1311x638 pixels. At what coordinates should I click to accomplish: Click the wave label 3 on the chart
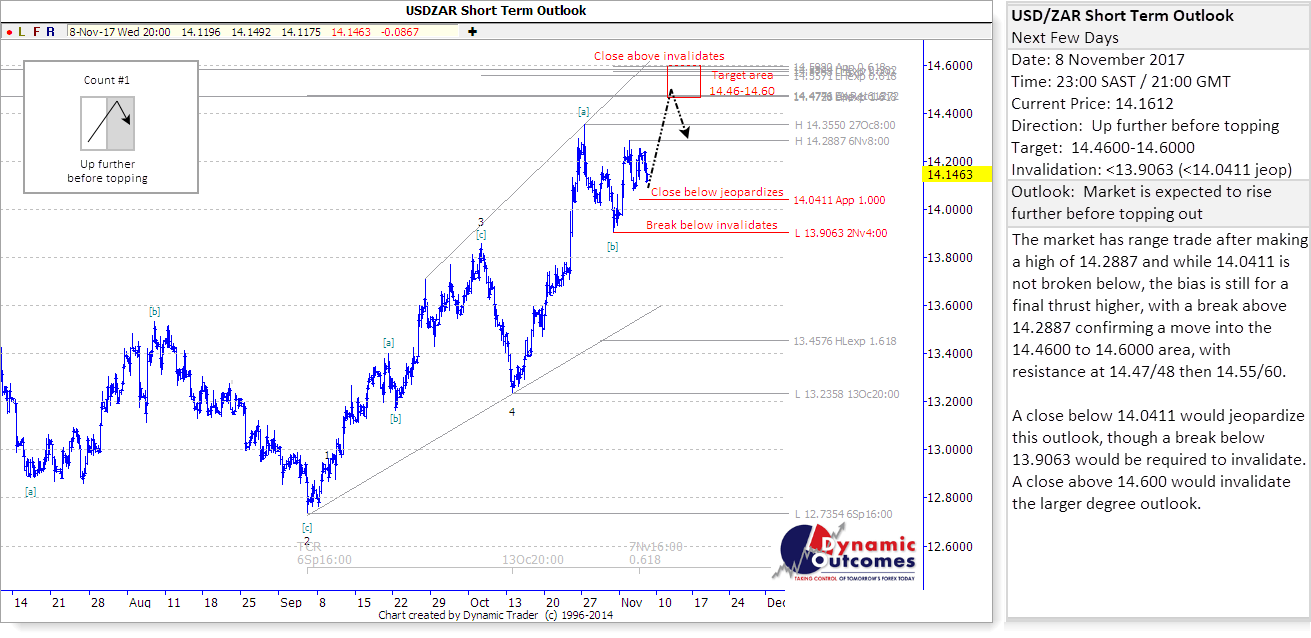[x=480, y=222]
